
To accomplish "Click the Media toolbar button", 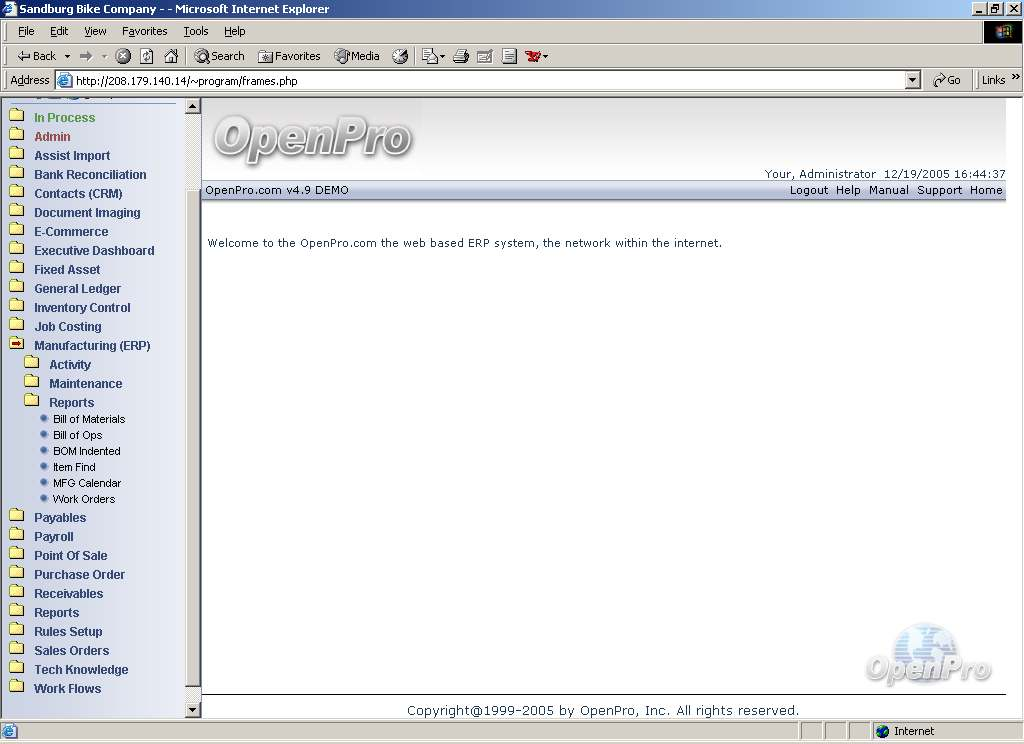I will point(357,56).
